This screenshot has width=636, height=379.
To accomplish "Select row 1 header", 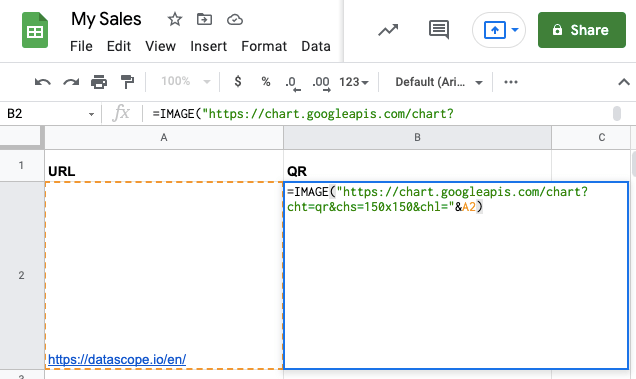I will coord(21,166).
